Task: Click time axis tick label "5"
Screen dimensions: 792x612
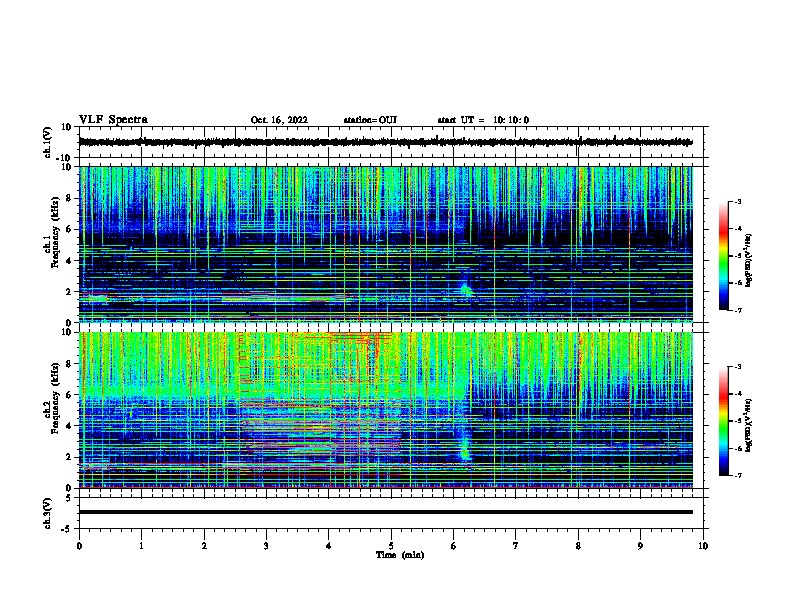Action: point(391,546)
